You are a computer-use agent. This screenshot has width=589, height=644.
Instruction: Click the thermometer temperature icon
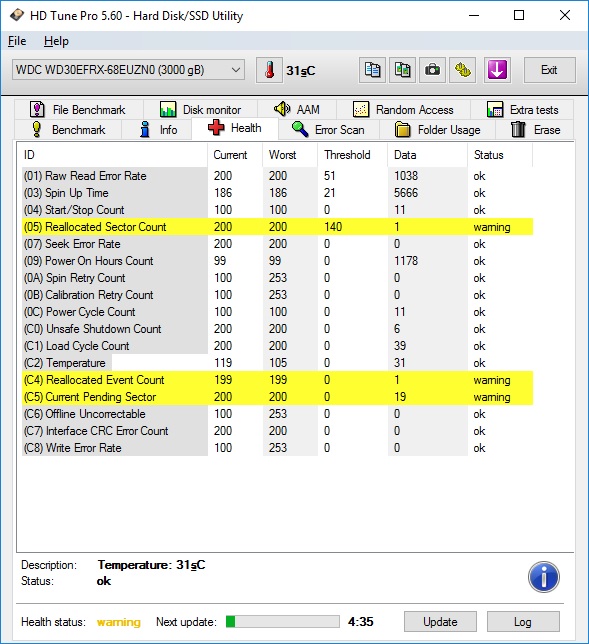coord(269,70)
